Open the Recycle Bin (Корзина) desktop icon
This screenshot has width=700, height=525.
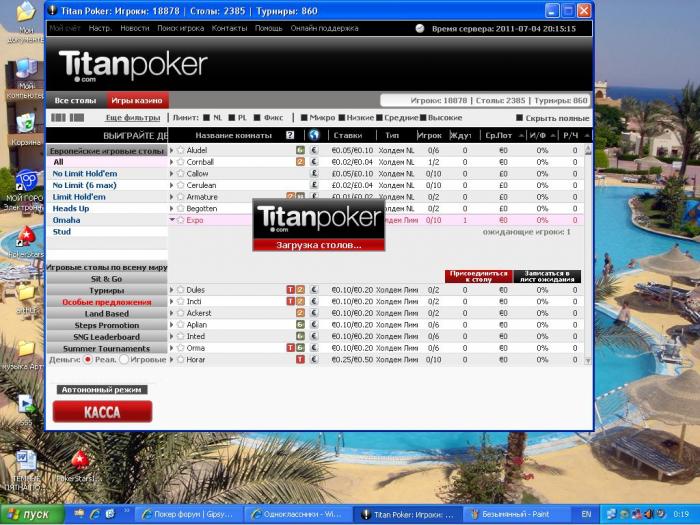point(25,123)
